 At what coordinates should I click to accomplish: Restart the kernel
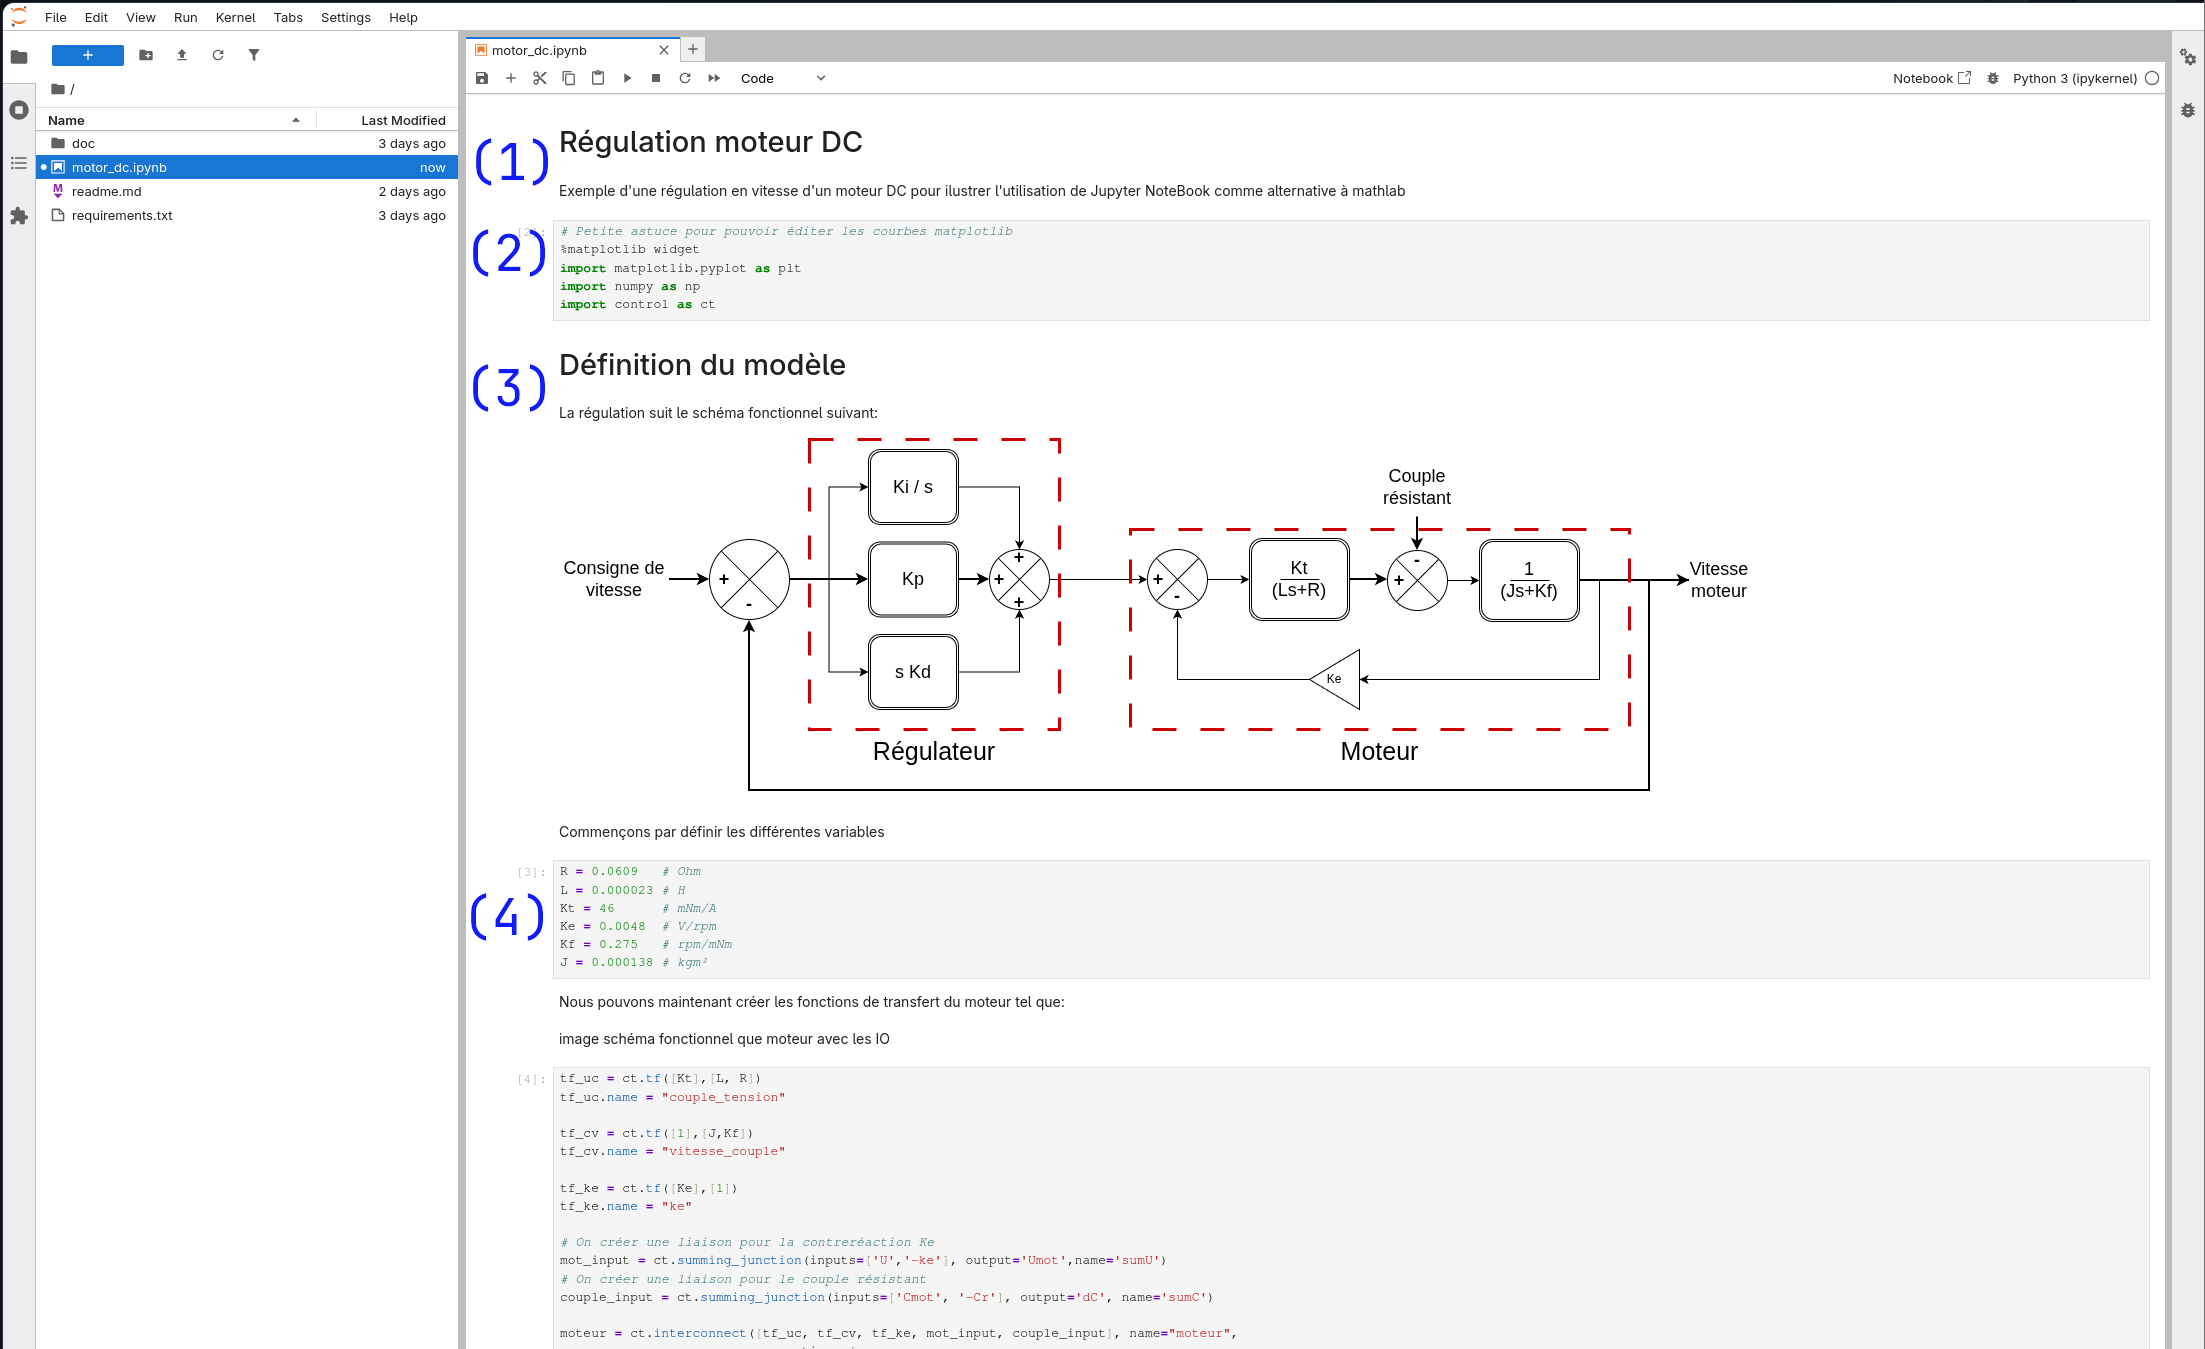(685, 78)
